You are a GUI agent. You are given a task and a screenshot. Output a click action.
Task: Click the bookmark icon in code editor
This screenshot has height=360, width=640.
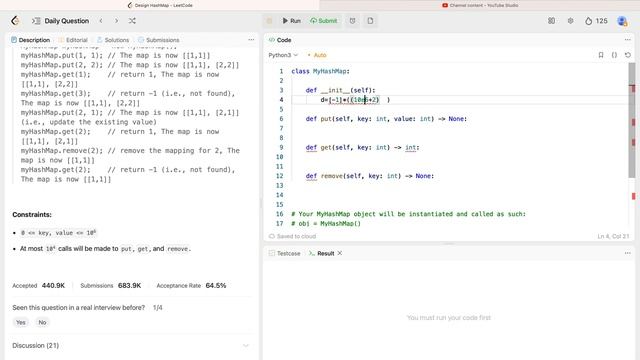coord(601,55)
